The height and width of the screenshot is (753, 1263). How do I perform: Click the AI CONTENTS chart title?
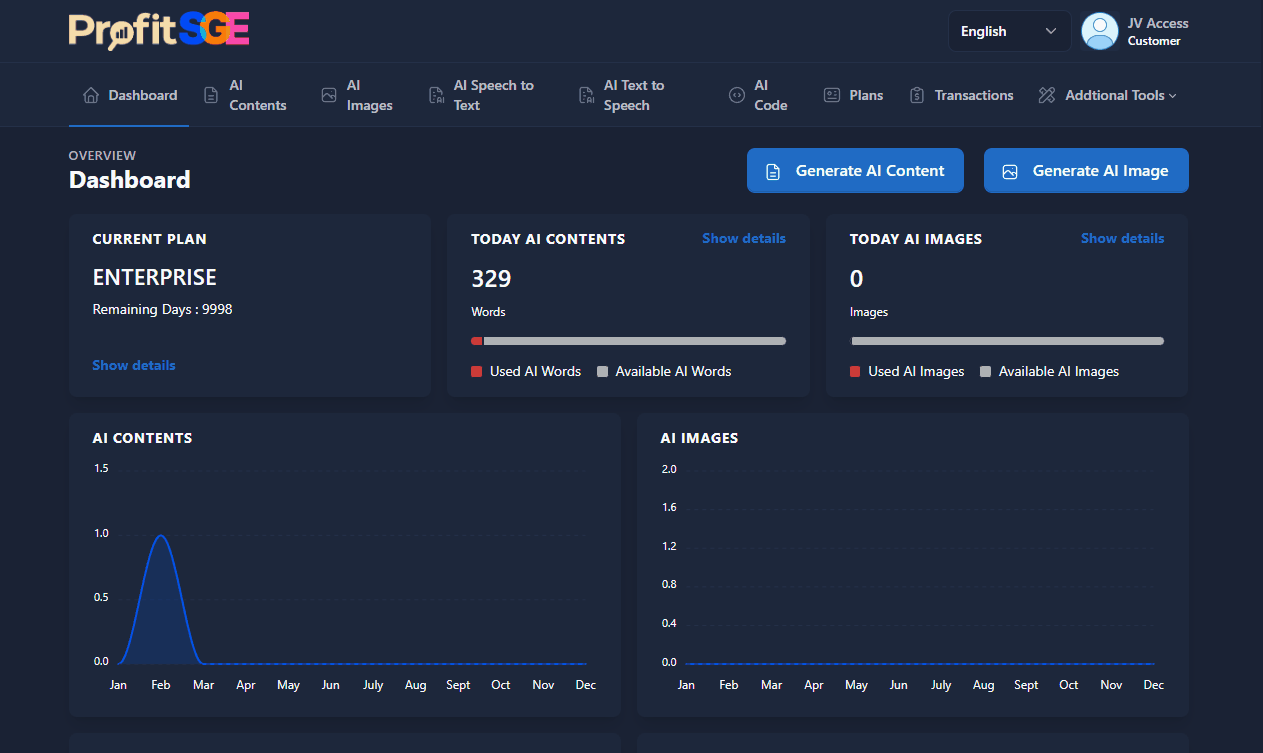point(142,438)
